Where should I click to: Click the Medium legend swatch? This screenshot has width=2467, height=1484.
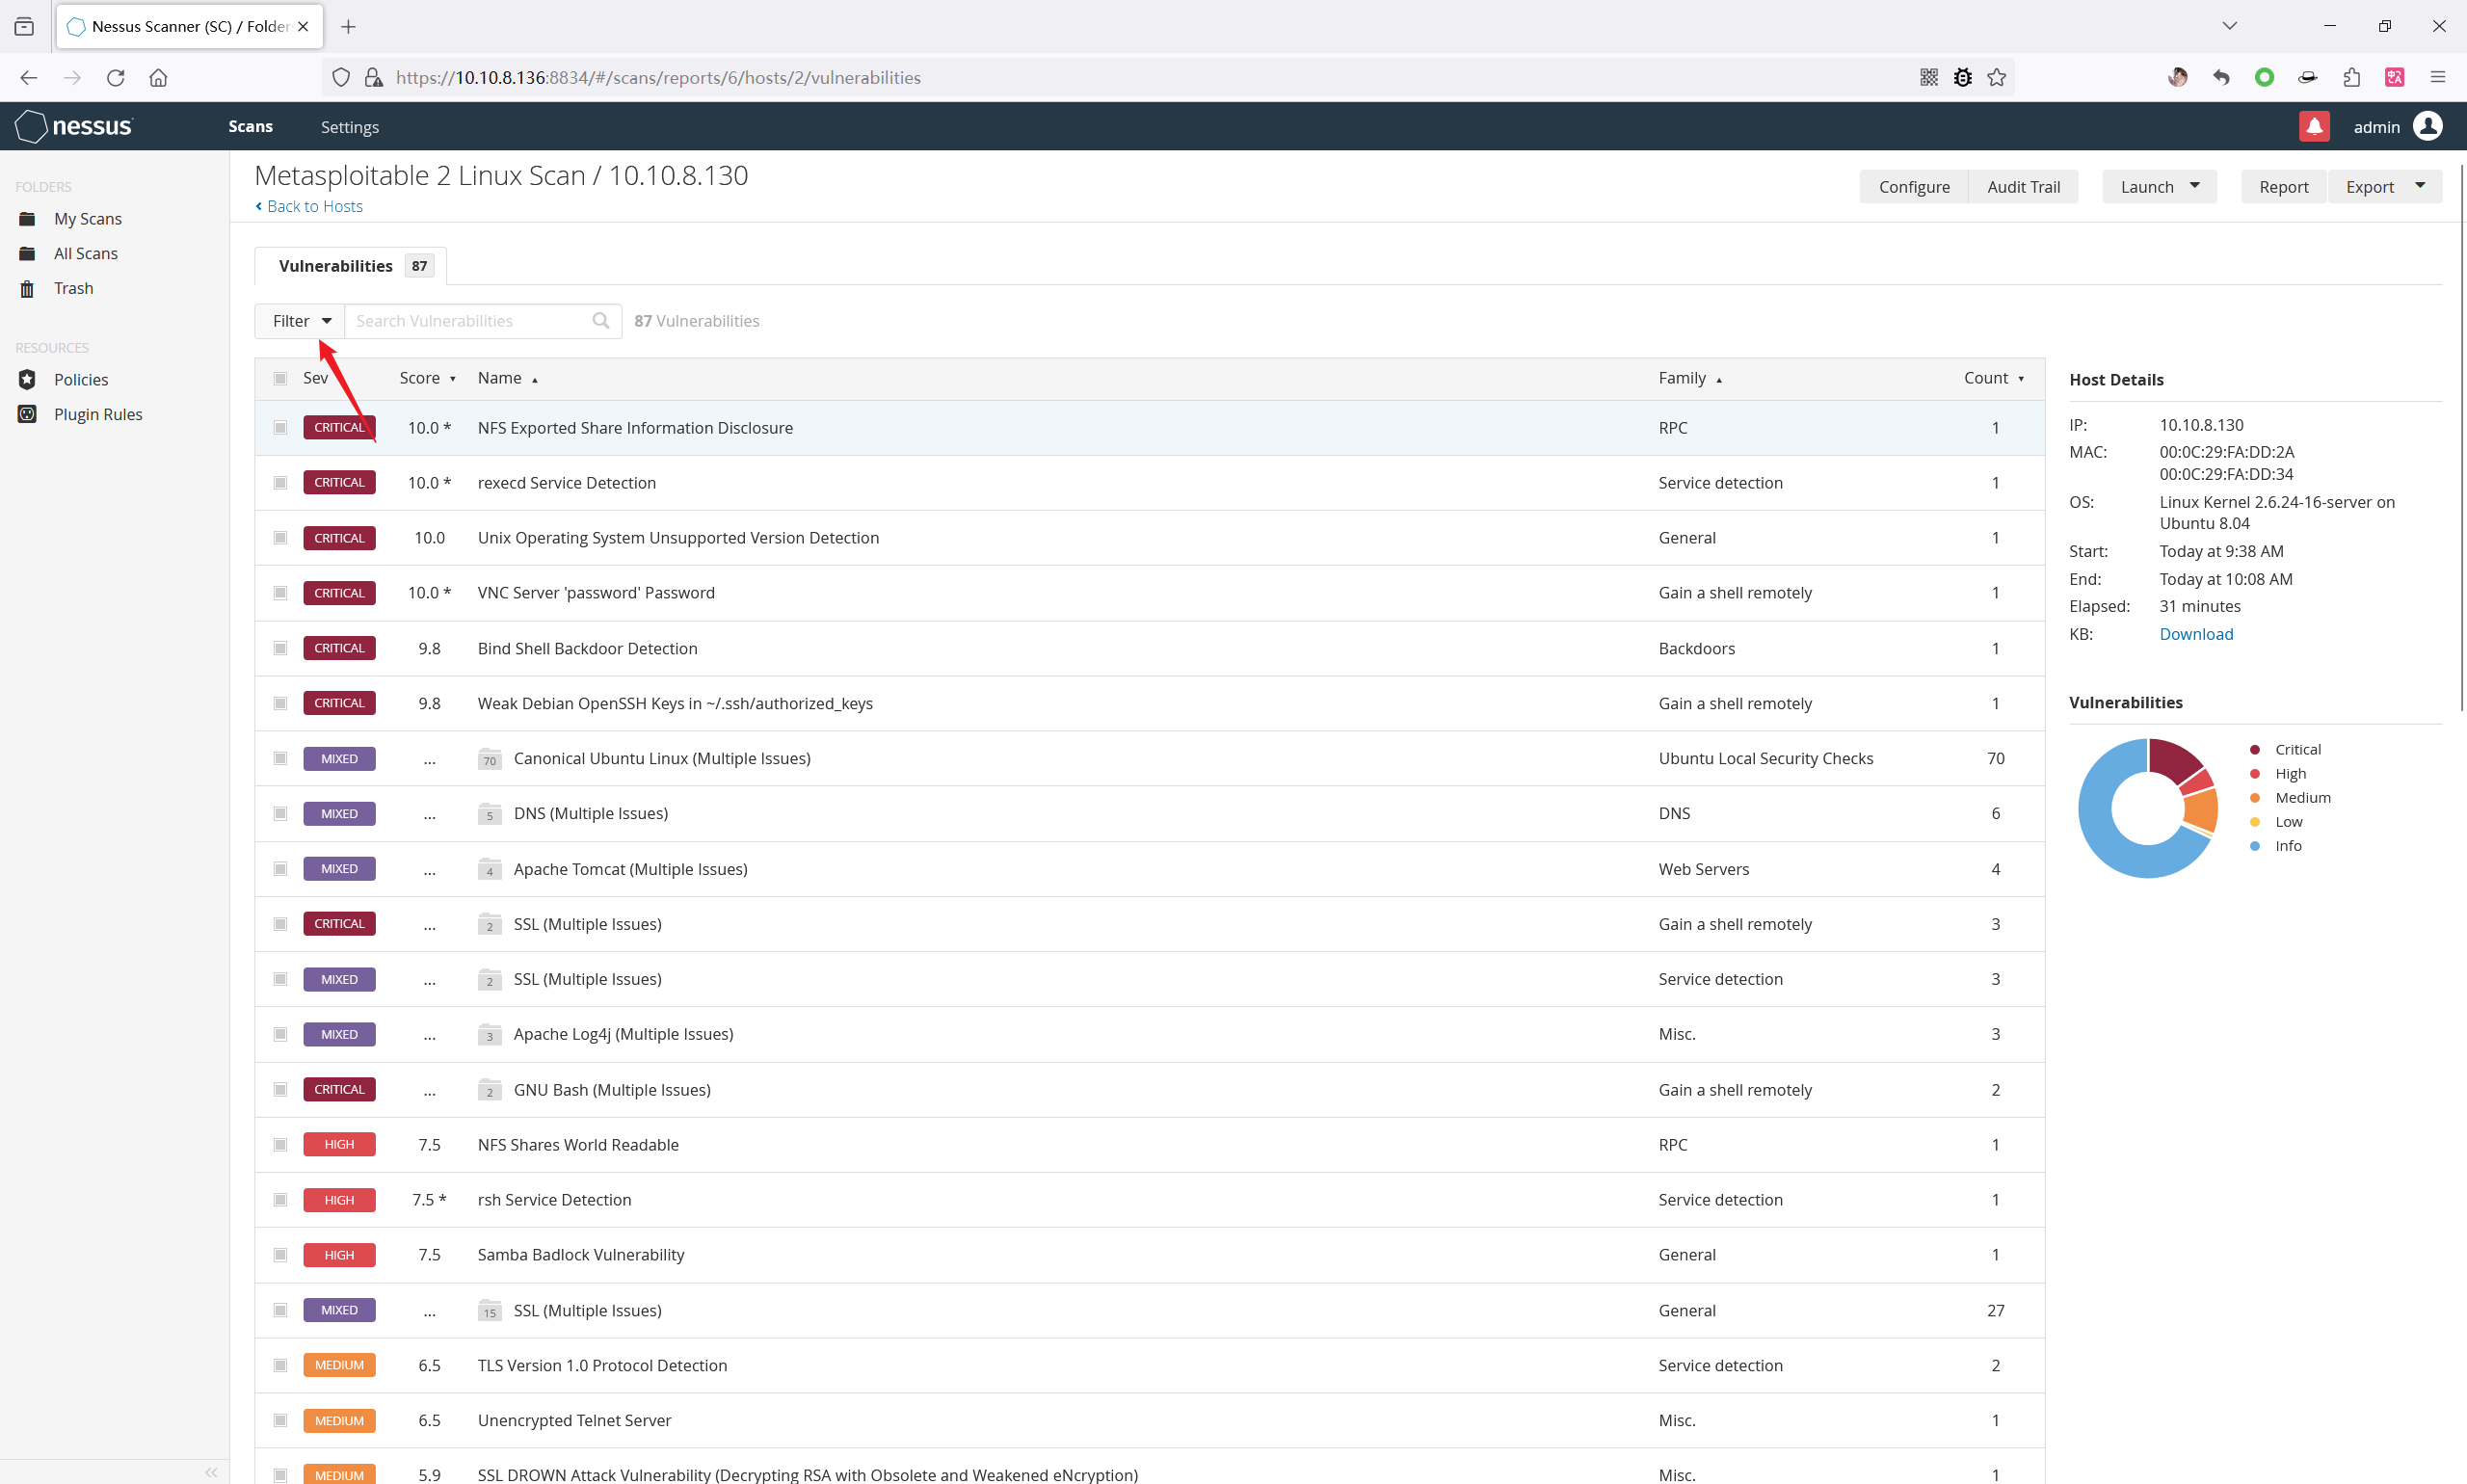pos(2255,798)
